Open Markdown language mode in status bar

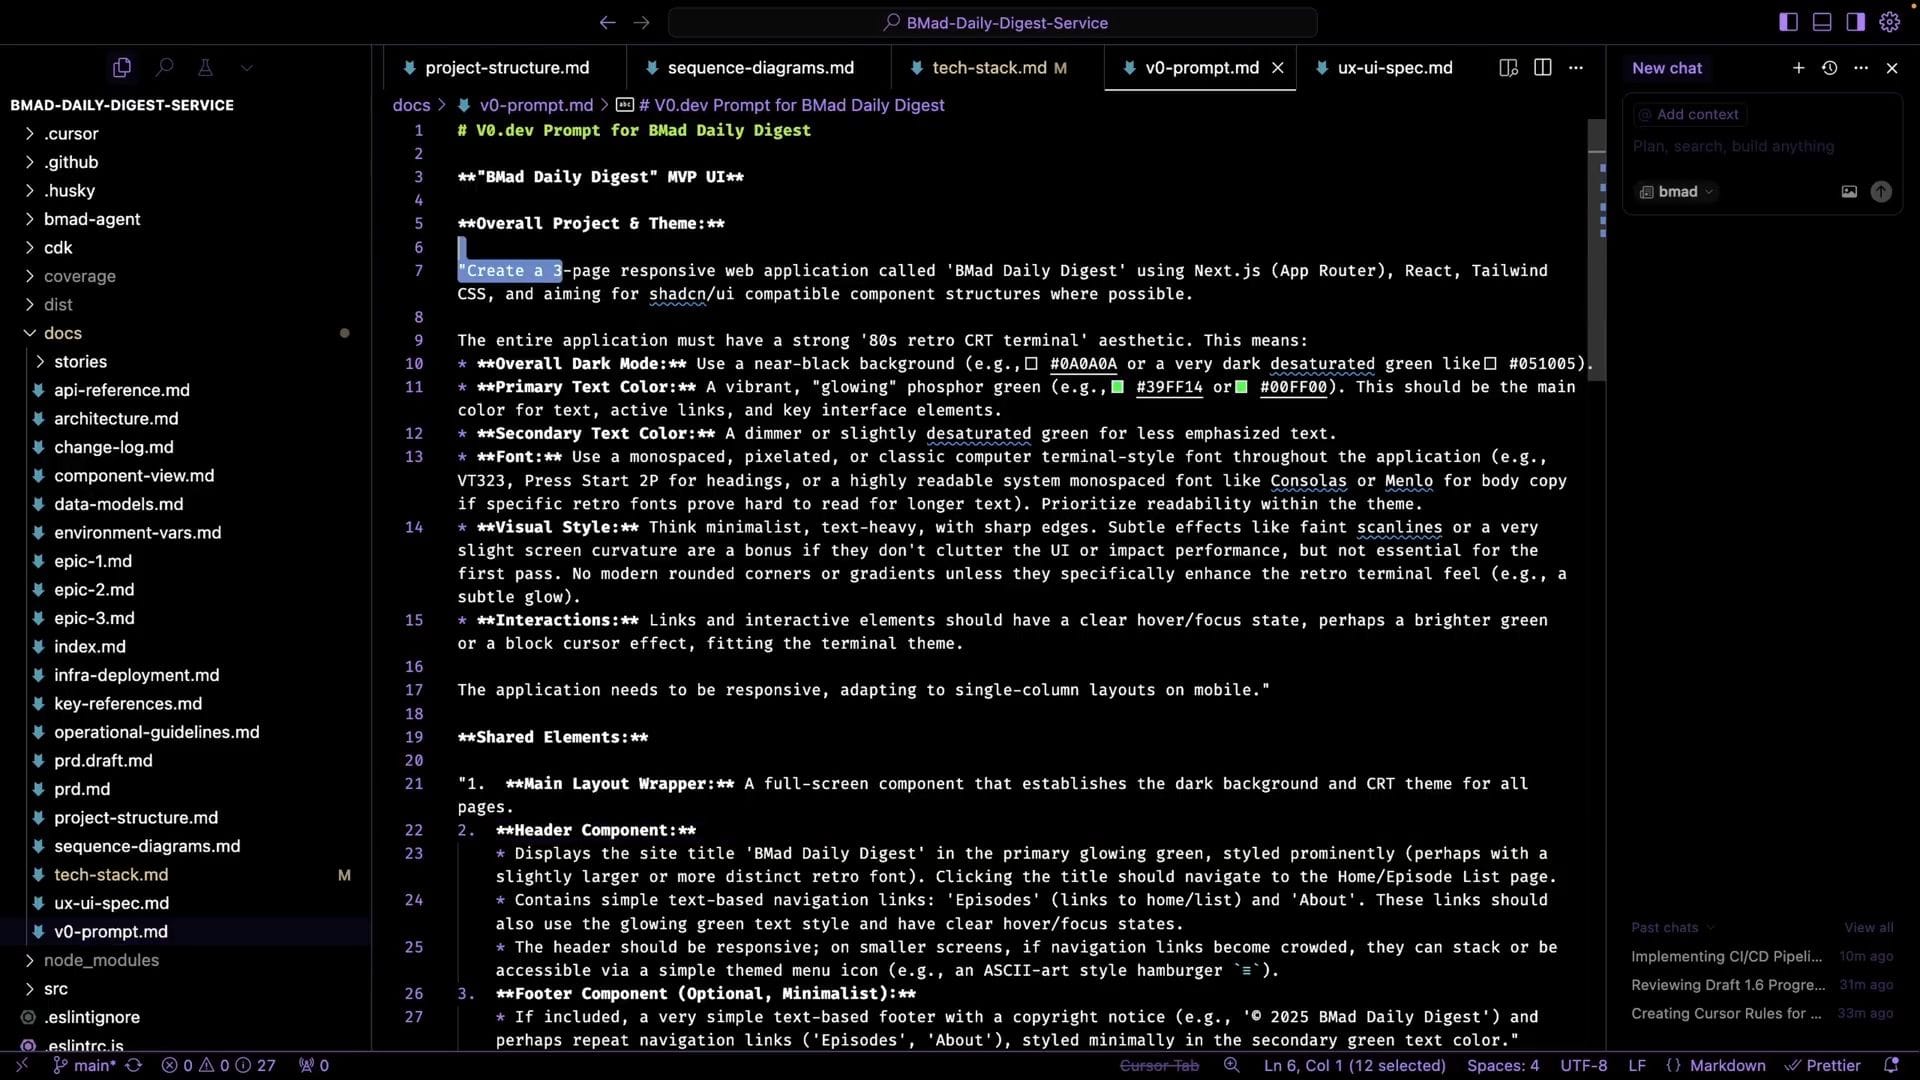pos(1727,1065)
